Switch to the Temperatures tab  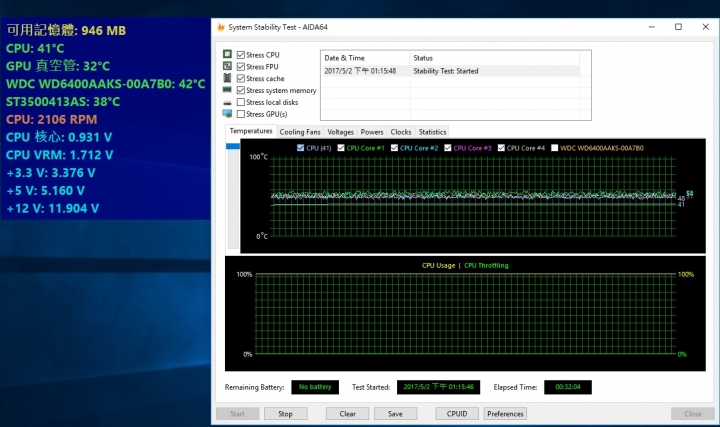coord(251,131)
